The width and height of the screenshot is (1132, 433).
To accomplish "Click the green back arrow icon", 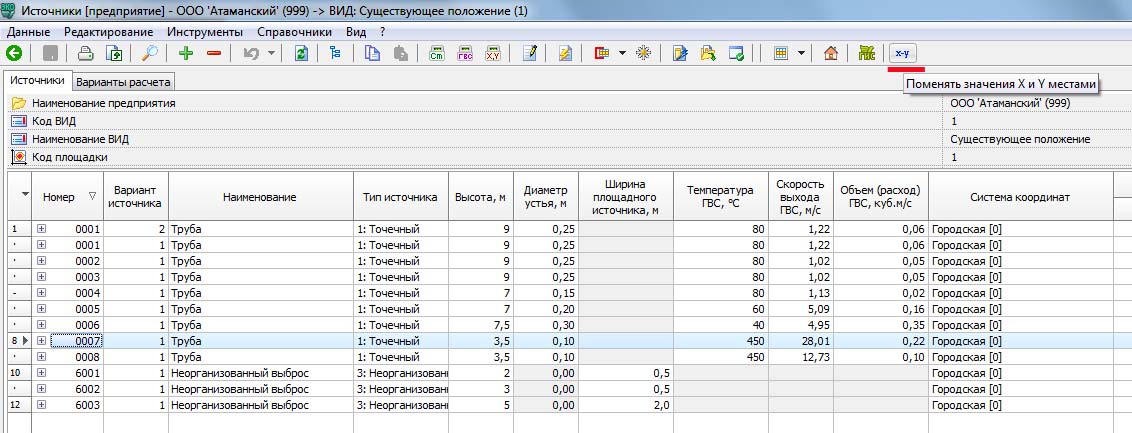I will [x=14, y=53].
